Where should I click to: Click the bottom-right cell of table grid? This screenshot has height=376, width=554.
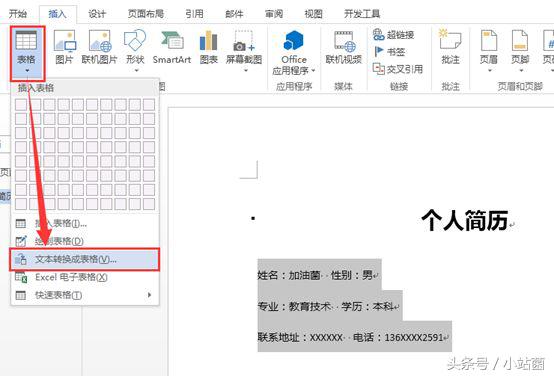click(149, 204)
